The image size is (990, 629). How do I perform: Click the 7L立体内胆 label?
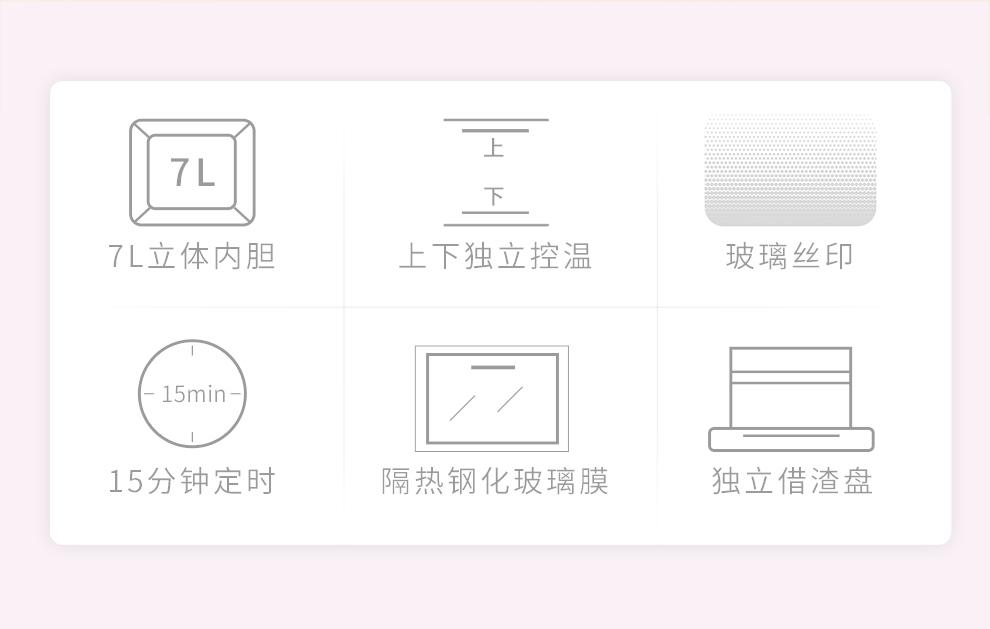192,256
